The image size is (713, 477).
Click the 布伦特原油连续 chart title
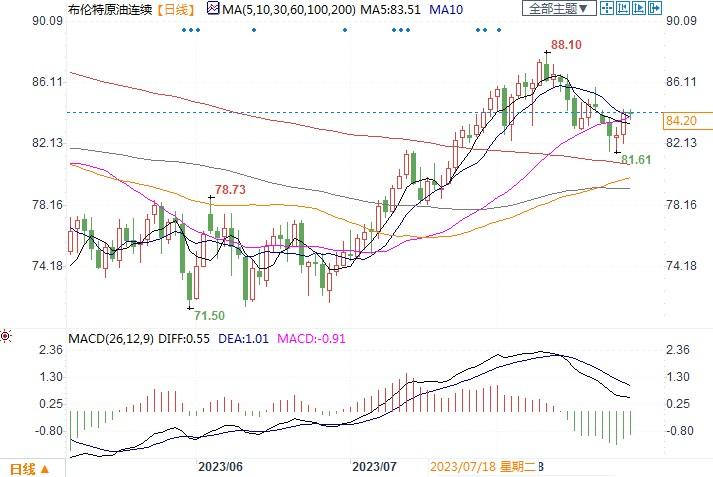(108, 8)
